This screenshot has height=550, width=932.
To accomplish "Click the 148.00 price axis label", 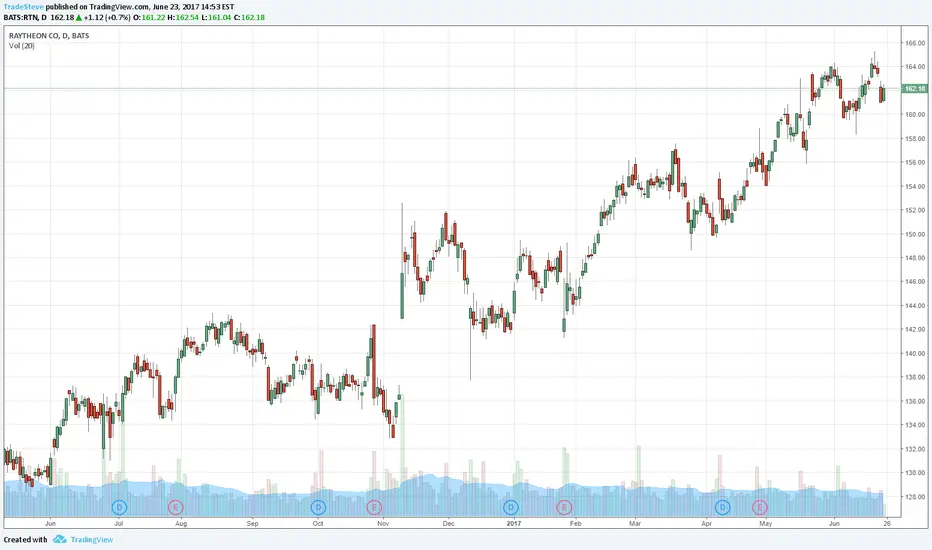I will pyautogui.click(x=915, y=258).
